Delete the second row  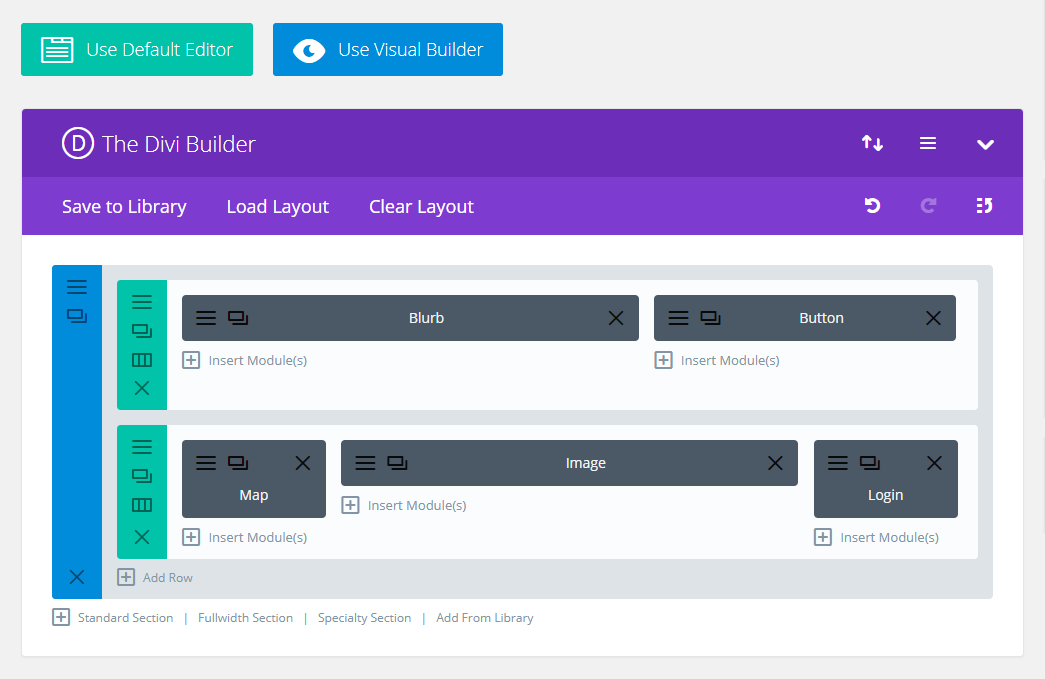click(x=142, y=536)
